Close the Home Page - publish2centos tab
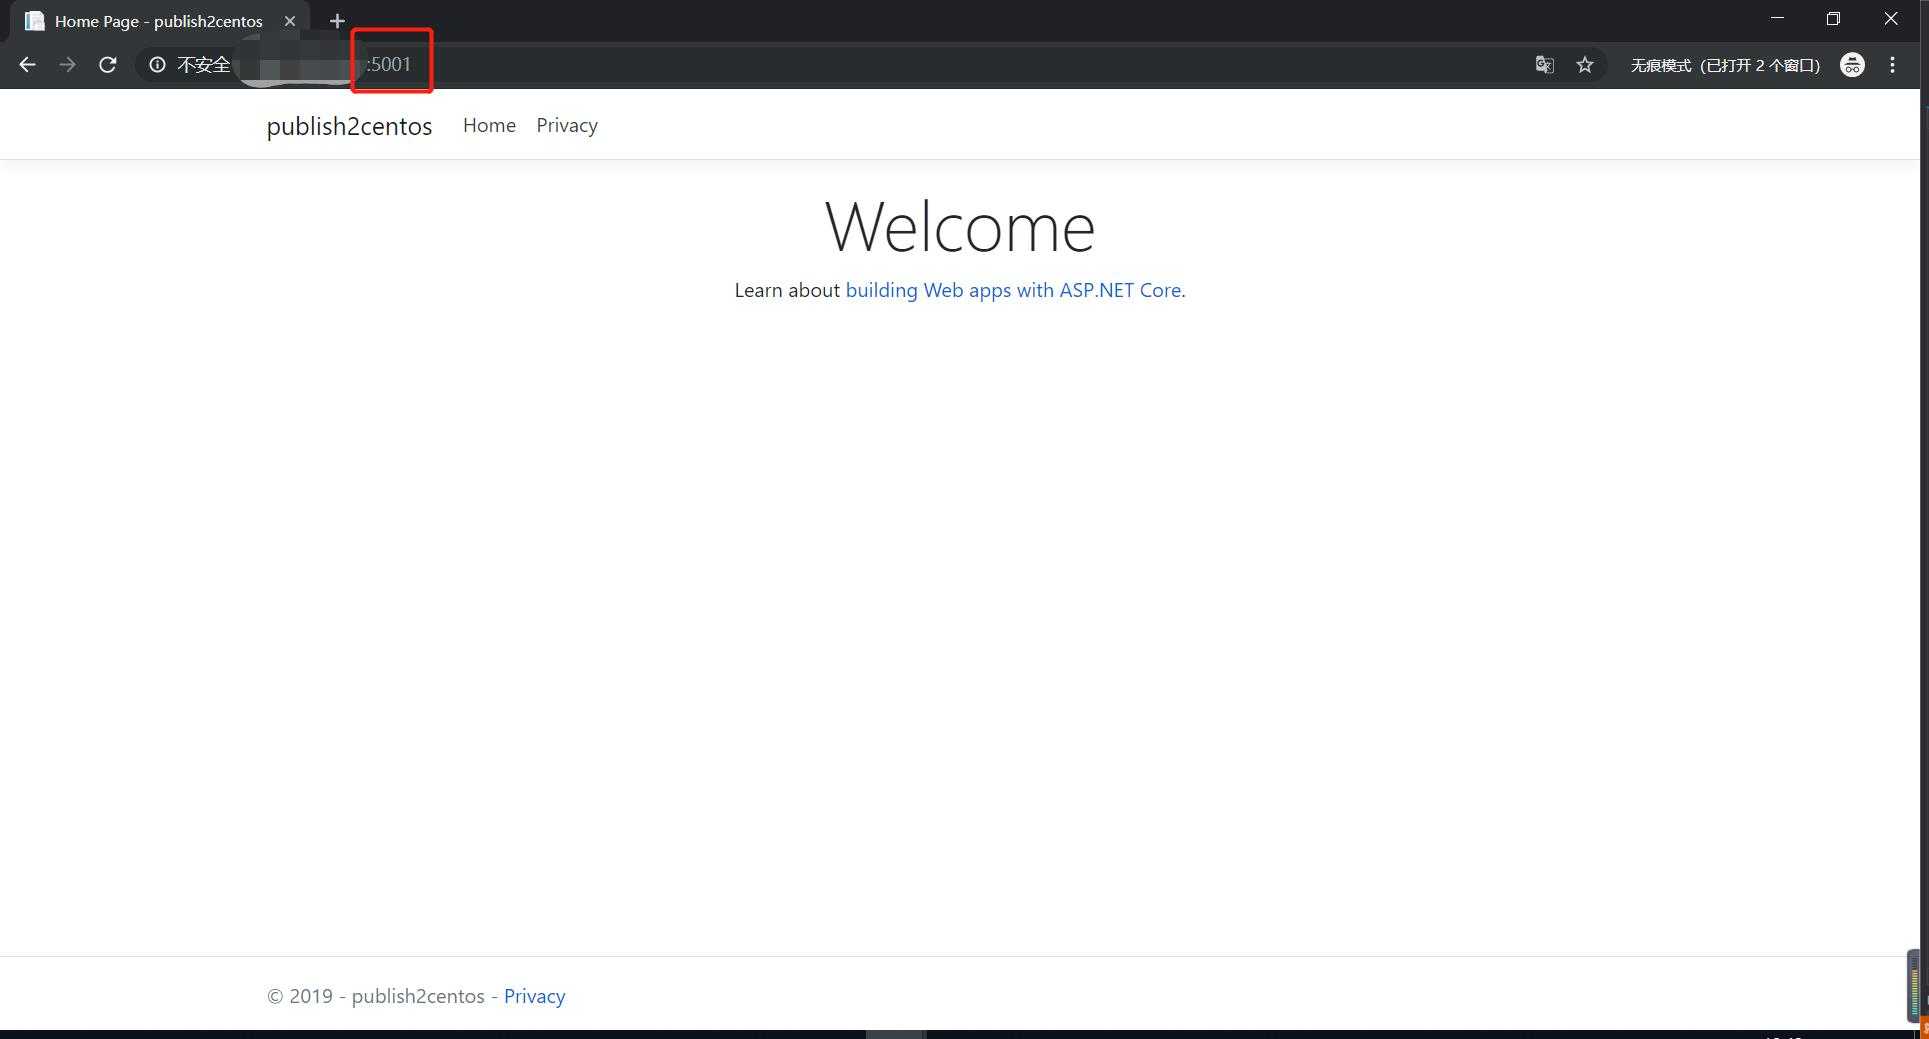 coord(290,21)
